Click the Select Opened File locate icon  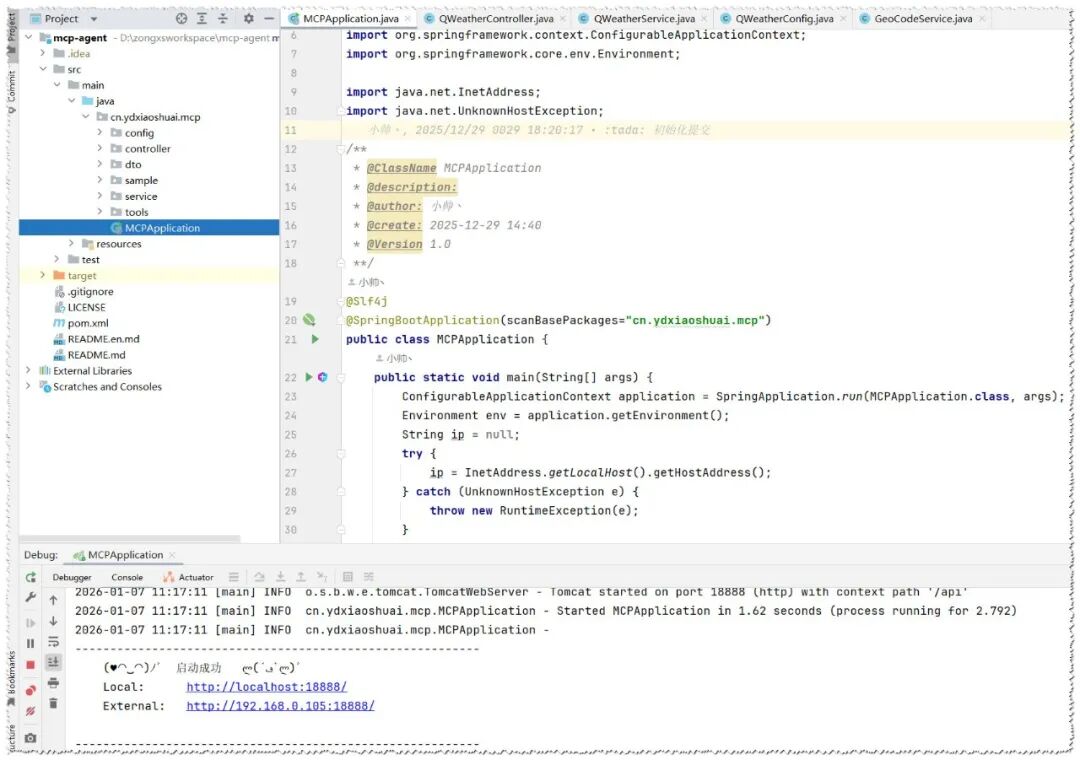point(181,19)
